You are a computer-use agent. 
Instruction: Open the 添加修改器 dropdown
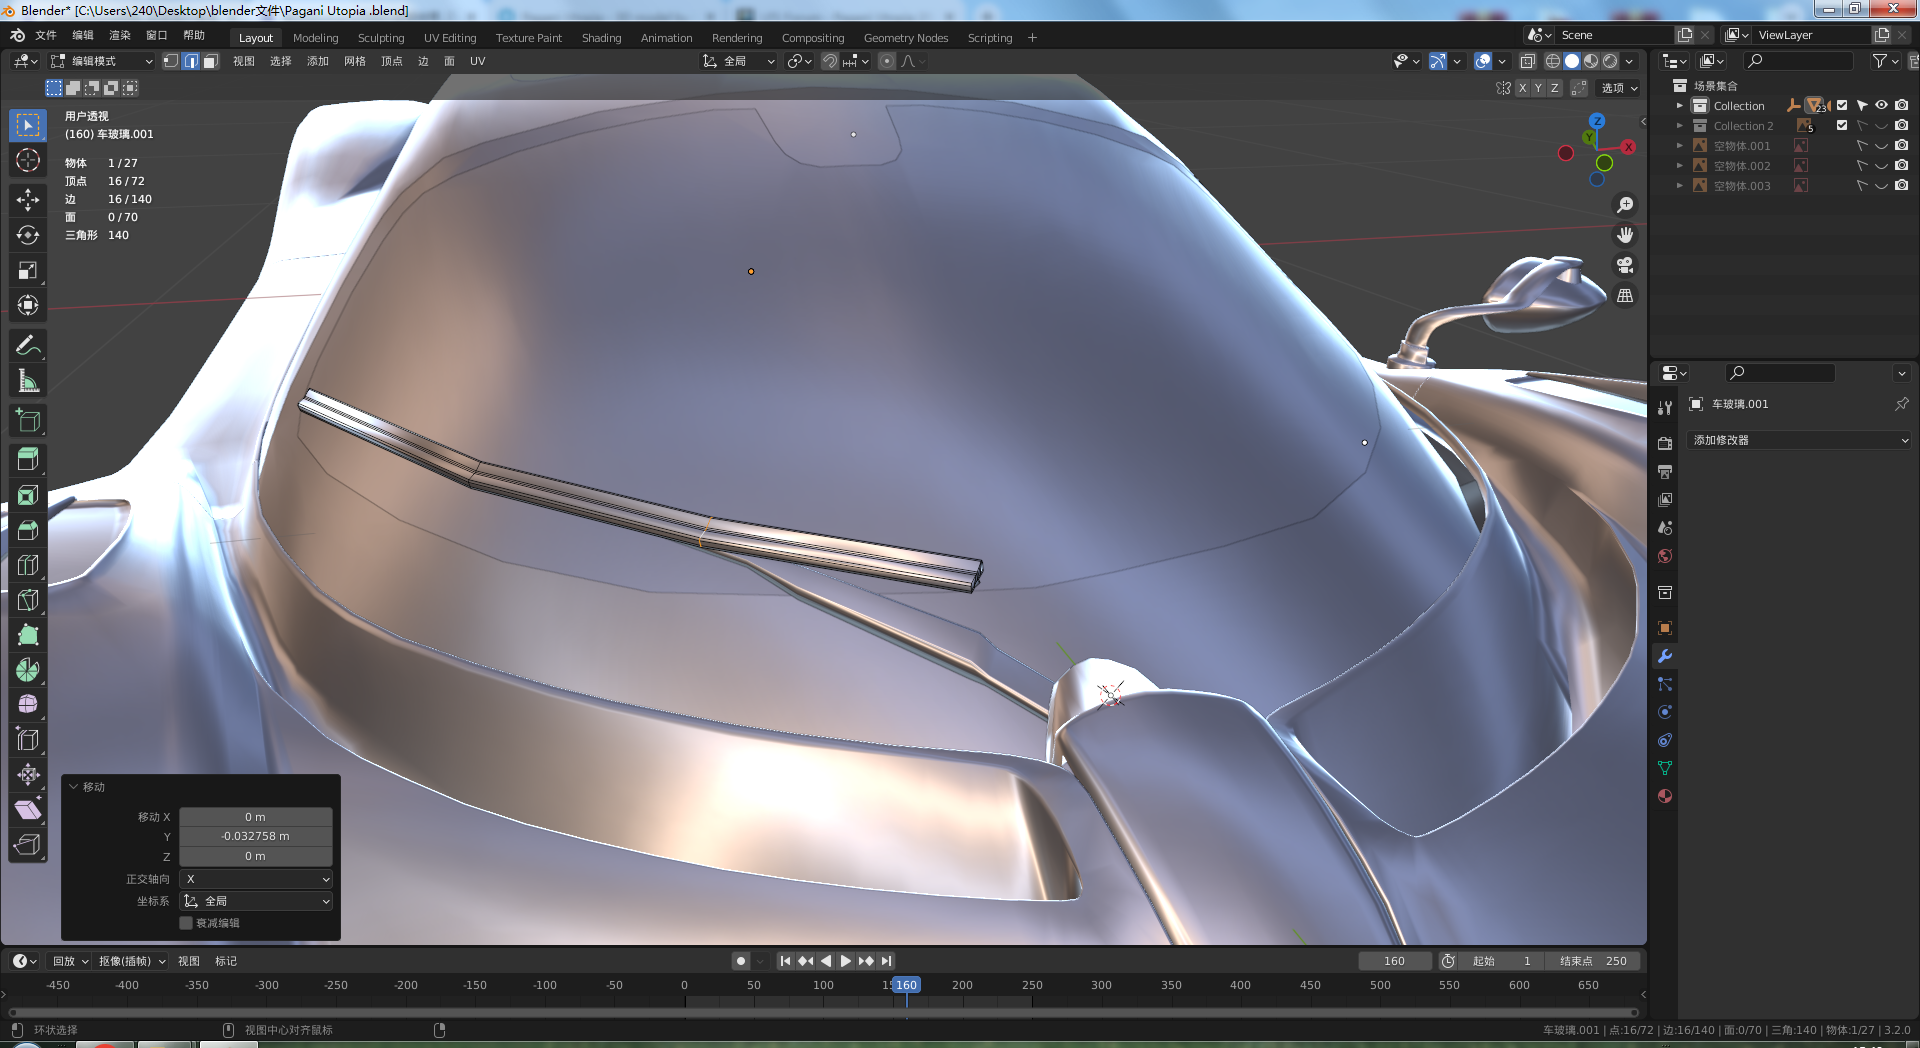click(x=1800, y=440)
